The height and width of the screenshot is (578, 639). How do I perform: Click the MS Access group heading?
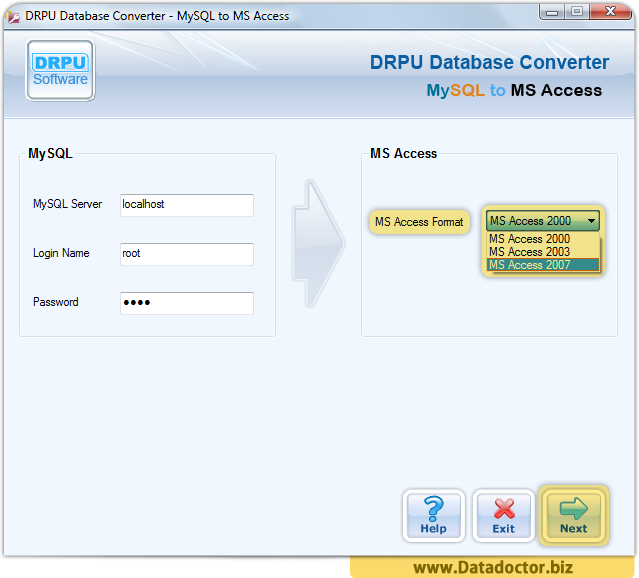403,153
